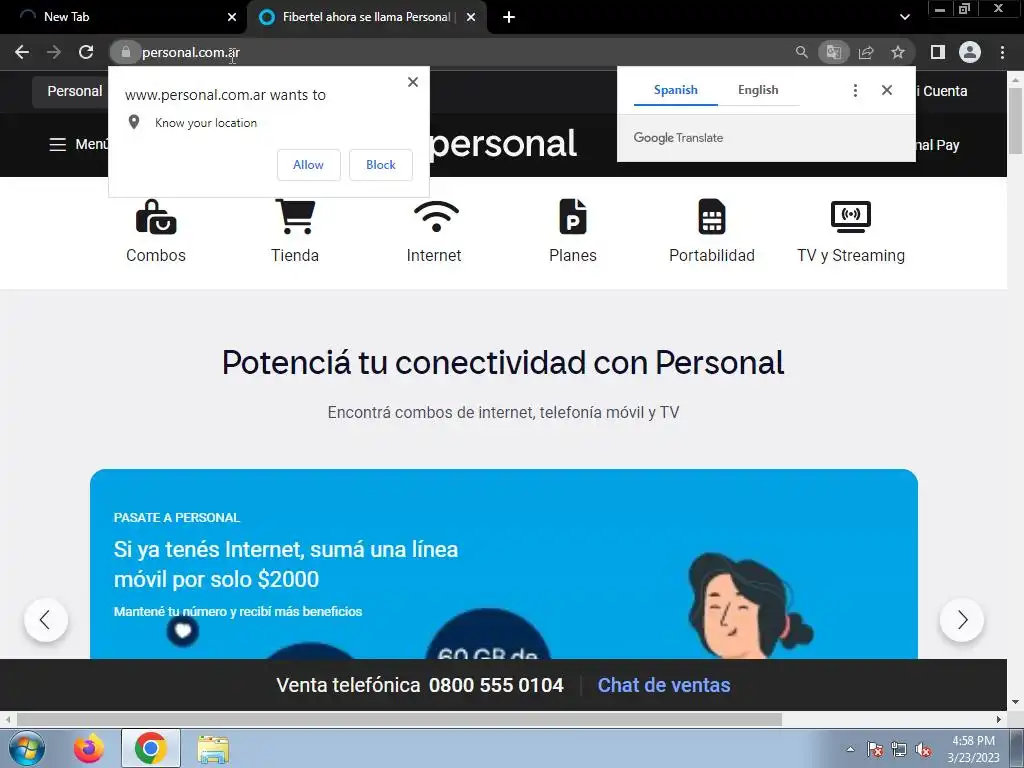Click the Google Translate icon in the address bar

833,52
